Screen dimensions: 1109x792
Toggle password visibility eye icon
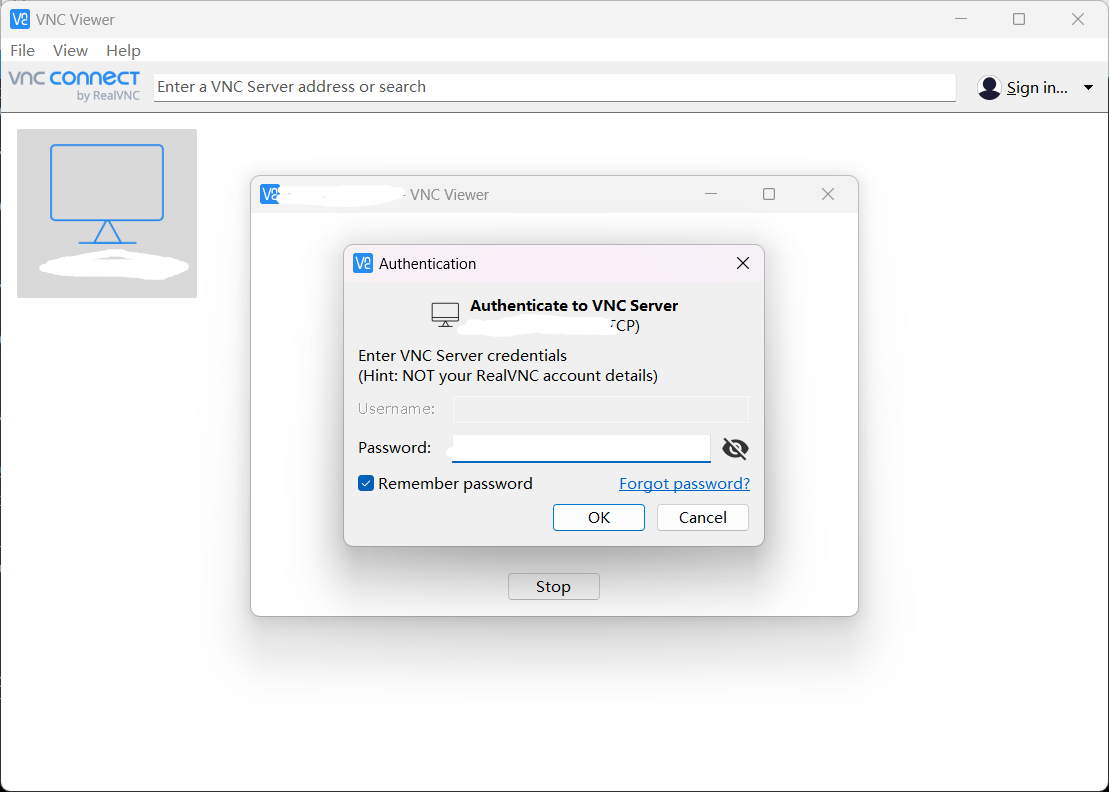coord(735,448)
